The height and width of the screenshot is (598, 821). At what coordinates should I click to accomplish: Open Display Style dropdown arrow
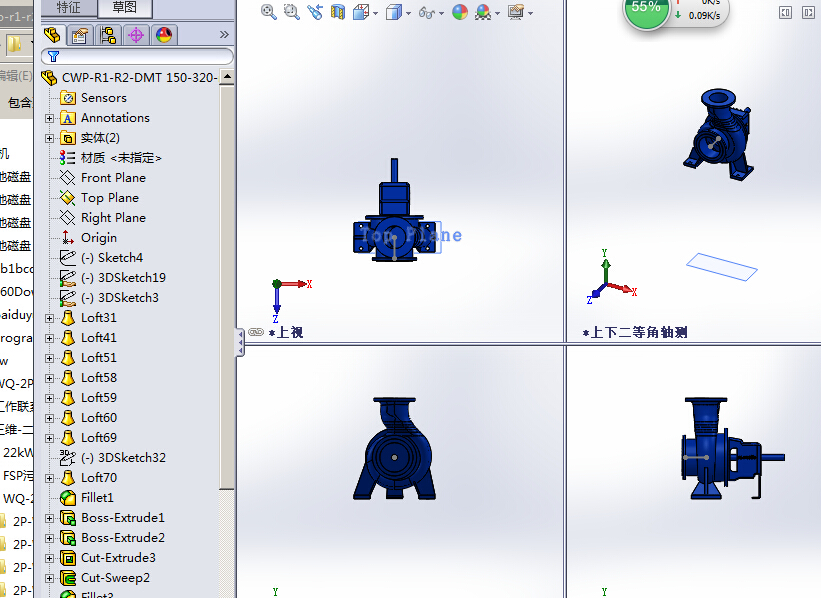(408, 14)
